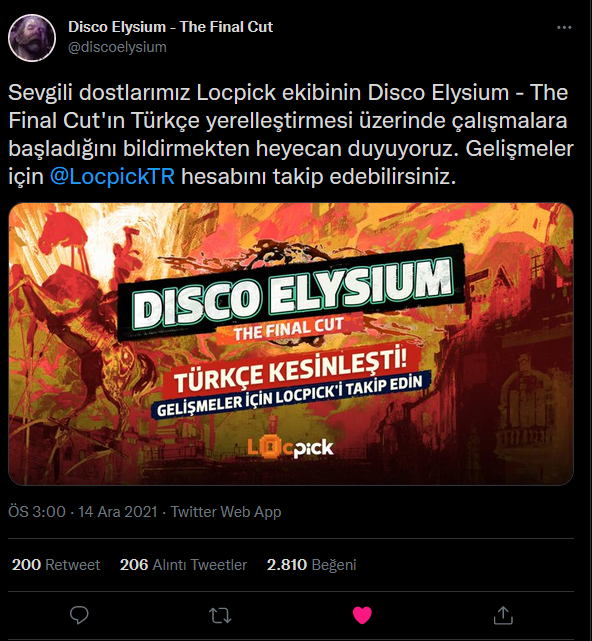592x641 pixels.
Task: Open the three-dots more options menu
Action: click(x=564, y=27)
